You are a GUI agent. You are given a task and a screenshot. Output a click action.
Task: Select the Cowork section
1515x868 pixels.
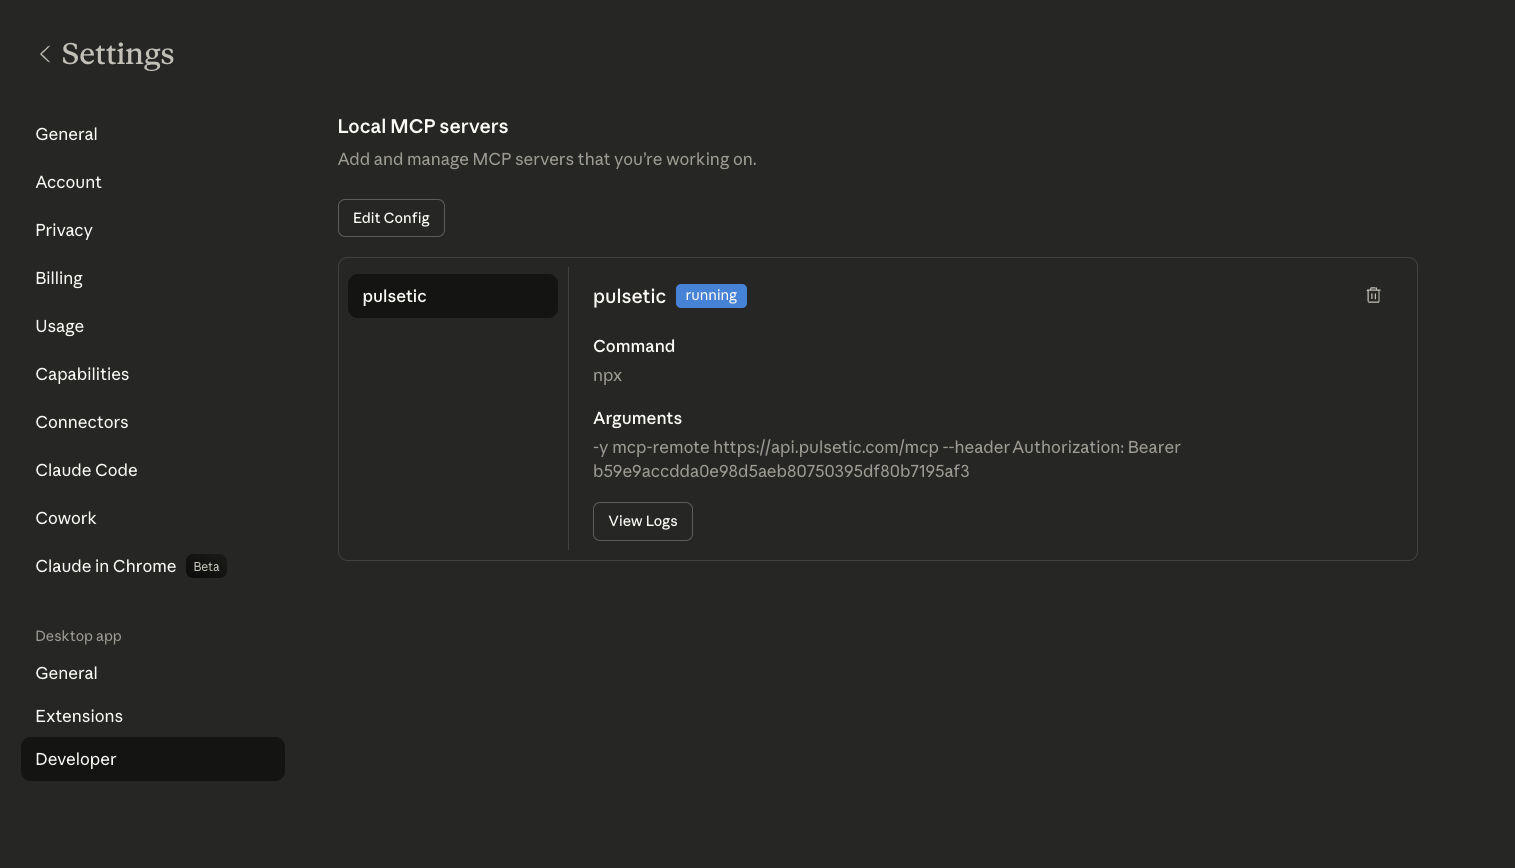point(66,518)
